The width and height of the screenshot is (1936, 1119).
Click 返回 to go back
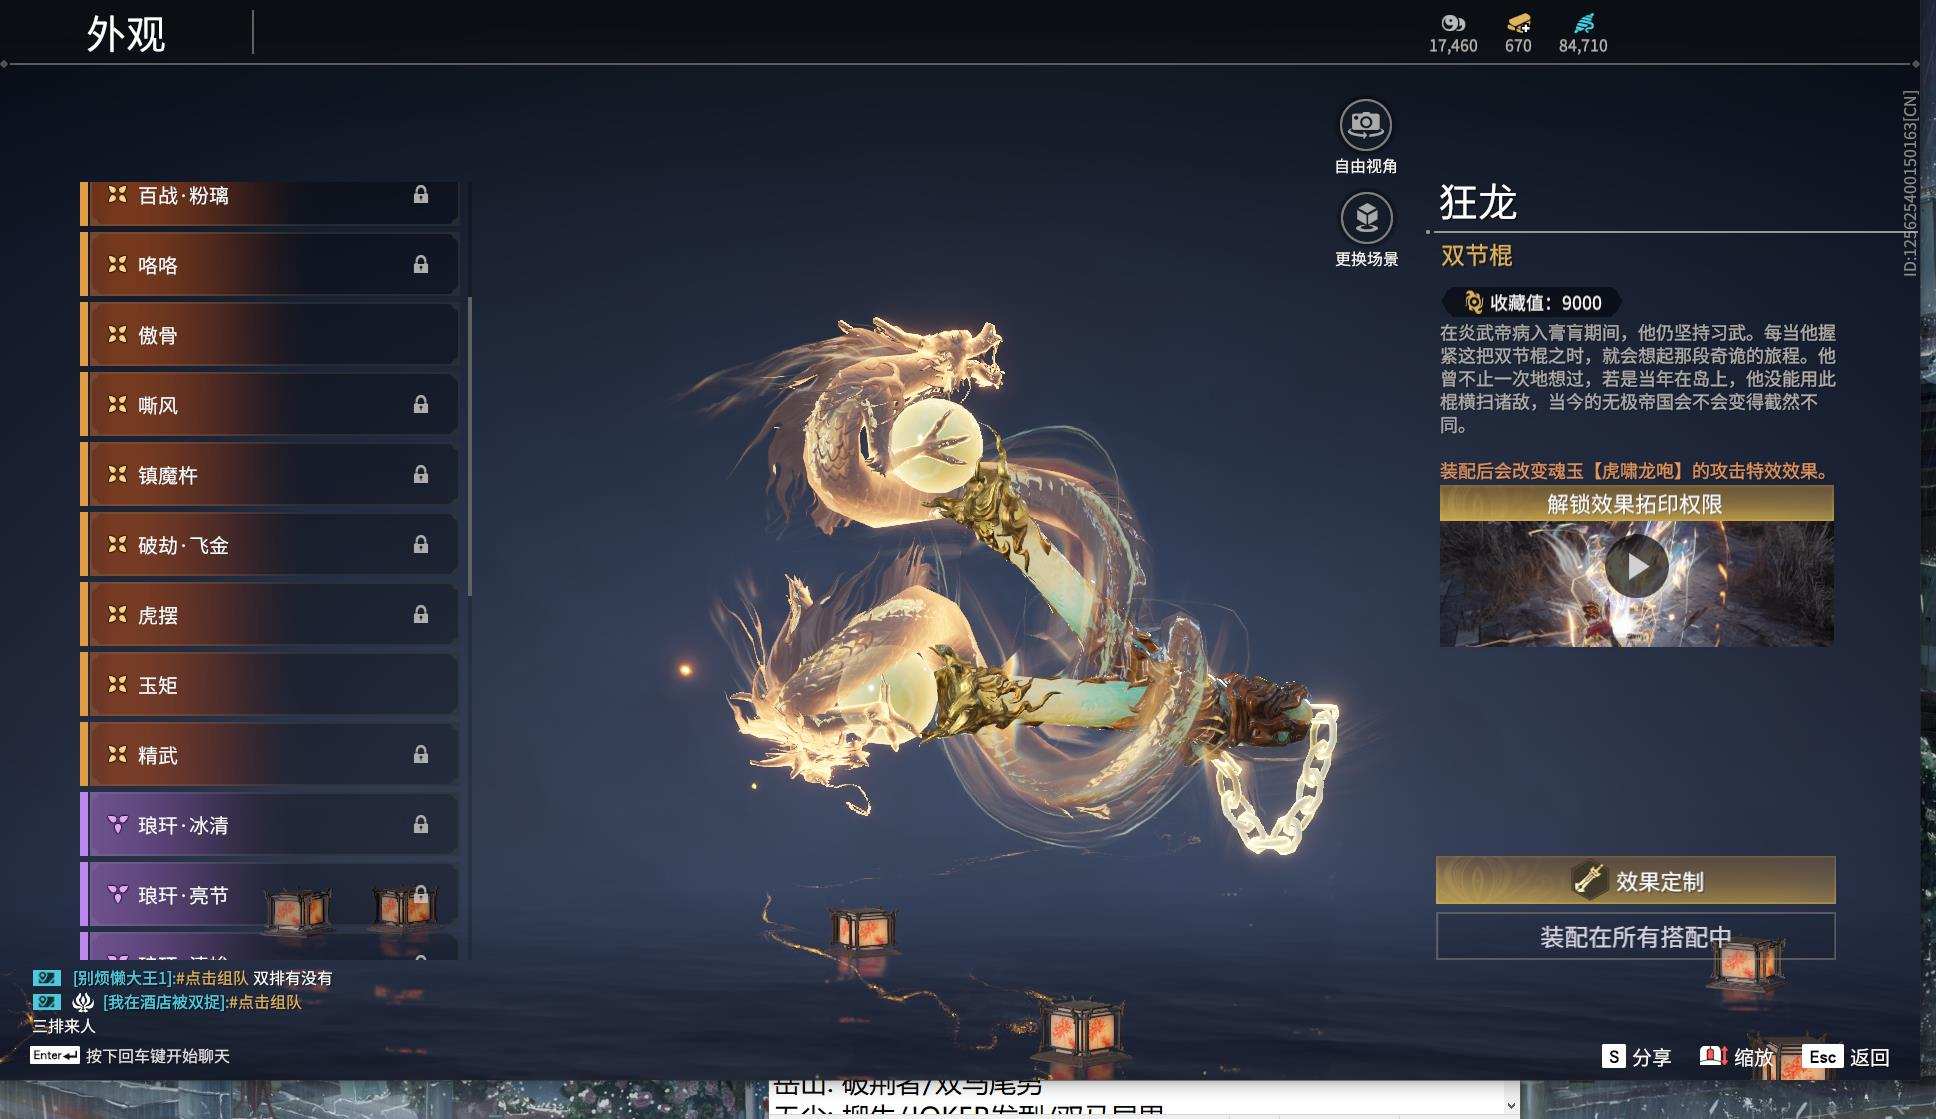pyautogui.click(x=1869, y=1057)
